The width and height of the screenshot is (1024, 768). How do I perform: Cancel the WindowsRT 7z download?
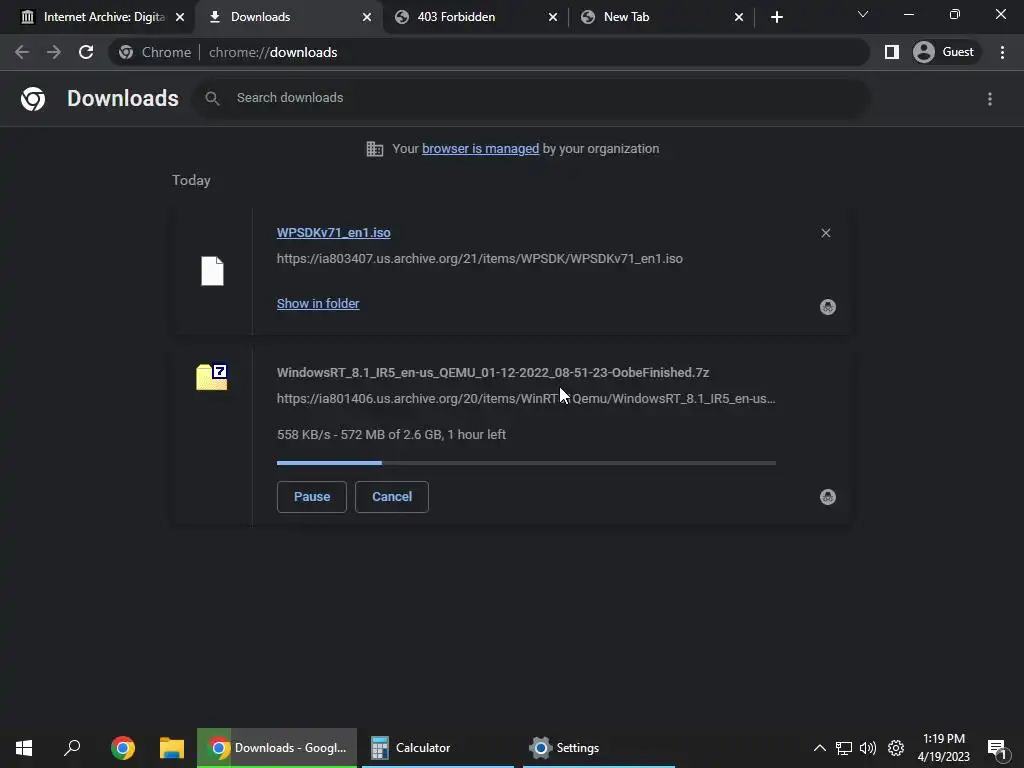(392, 497)
